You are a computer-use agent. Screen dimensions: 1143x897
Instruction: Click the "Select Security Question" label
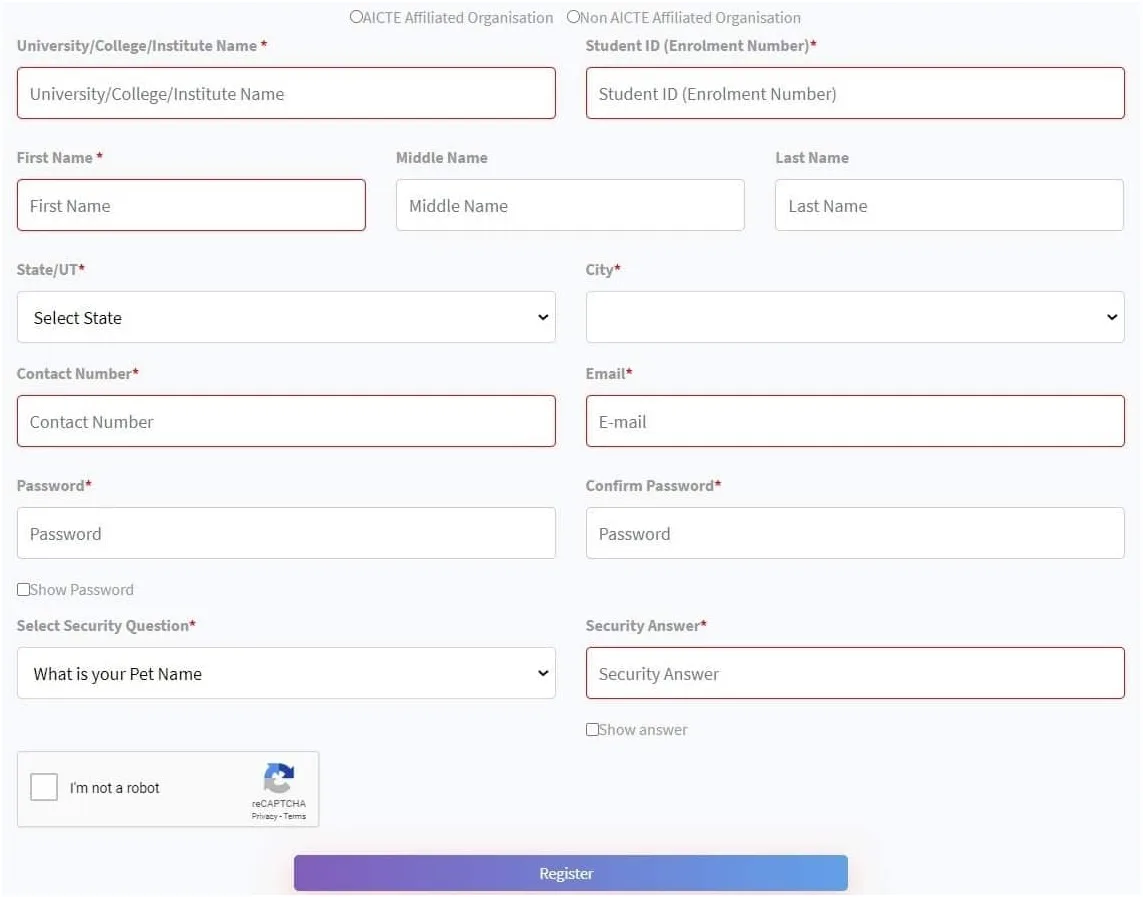click(106, 626)
